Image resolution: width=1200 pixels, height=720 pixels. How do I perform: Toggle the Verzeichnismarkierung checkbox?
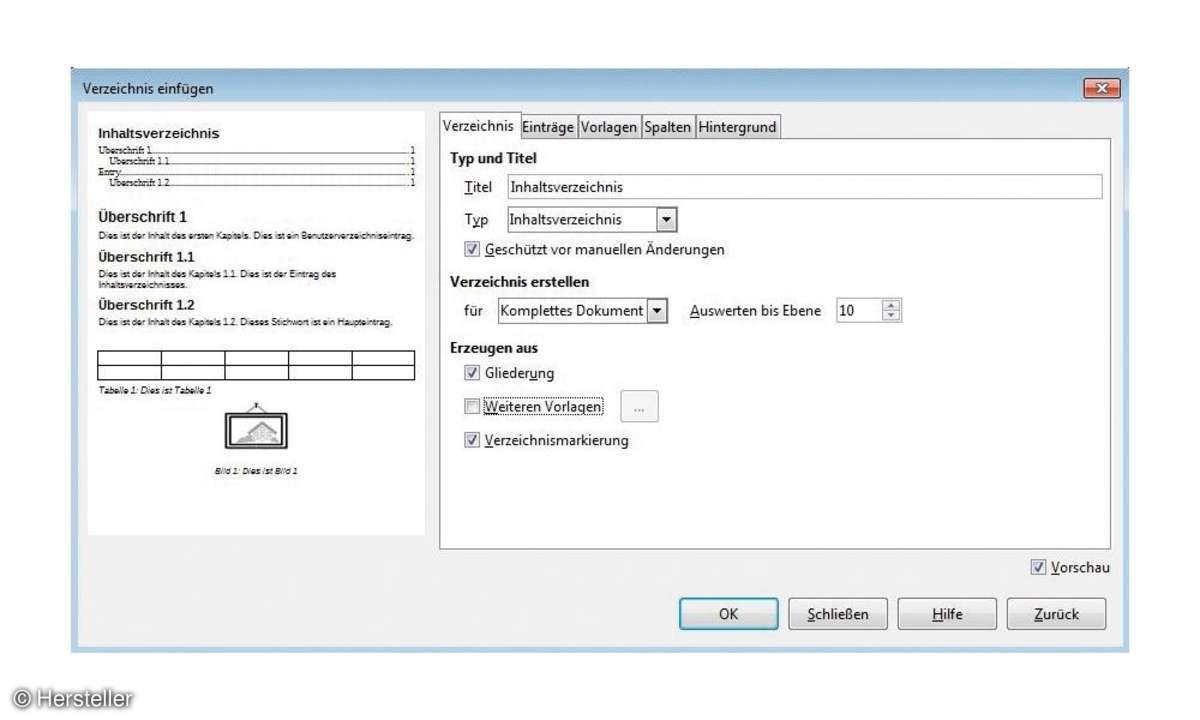click(x=473, y=440)
